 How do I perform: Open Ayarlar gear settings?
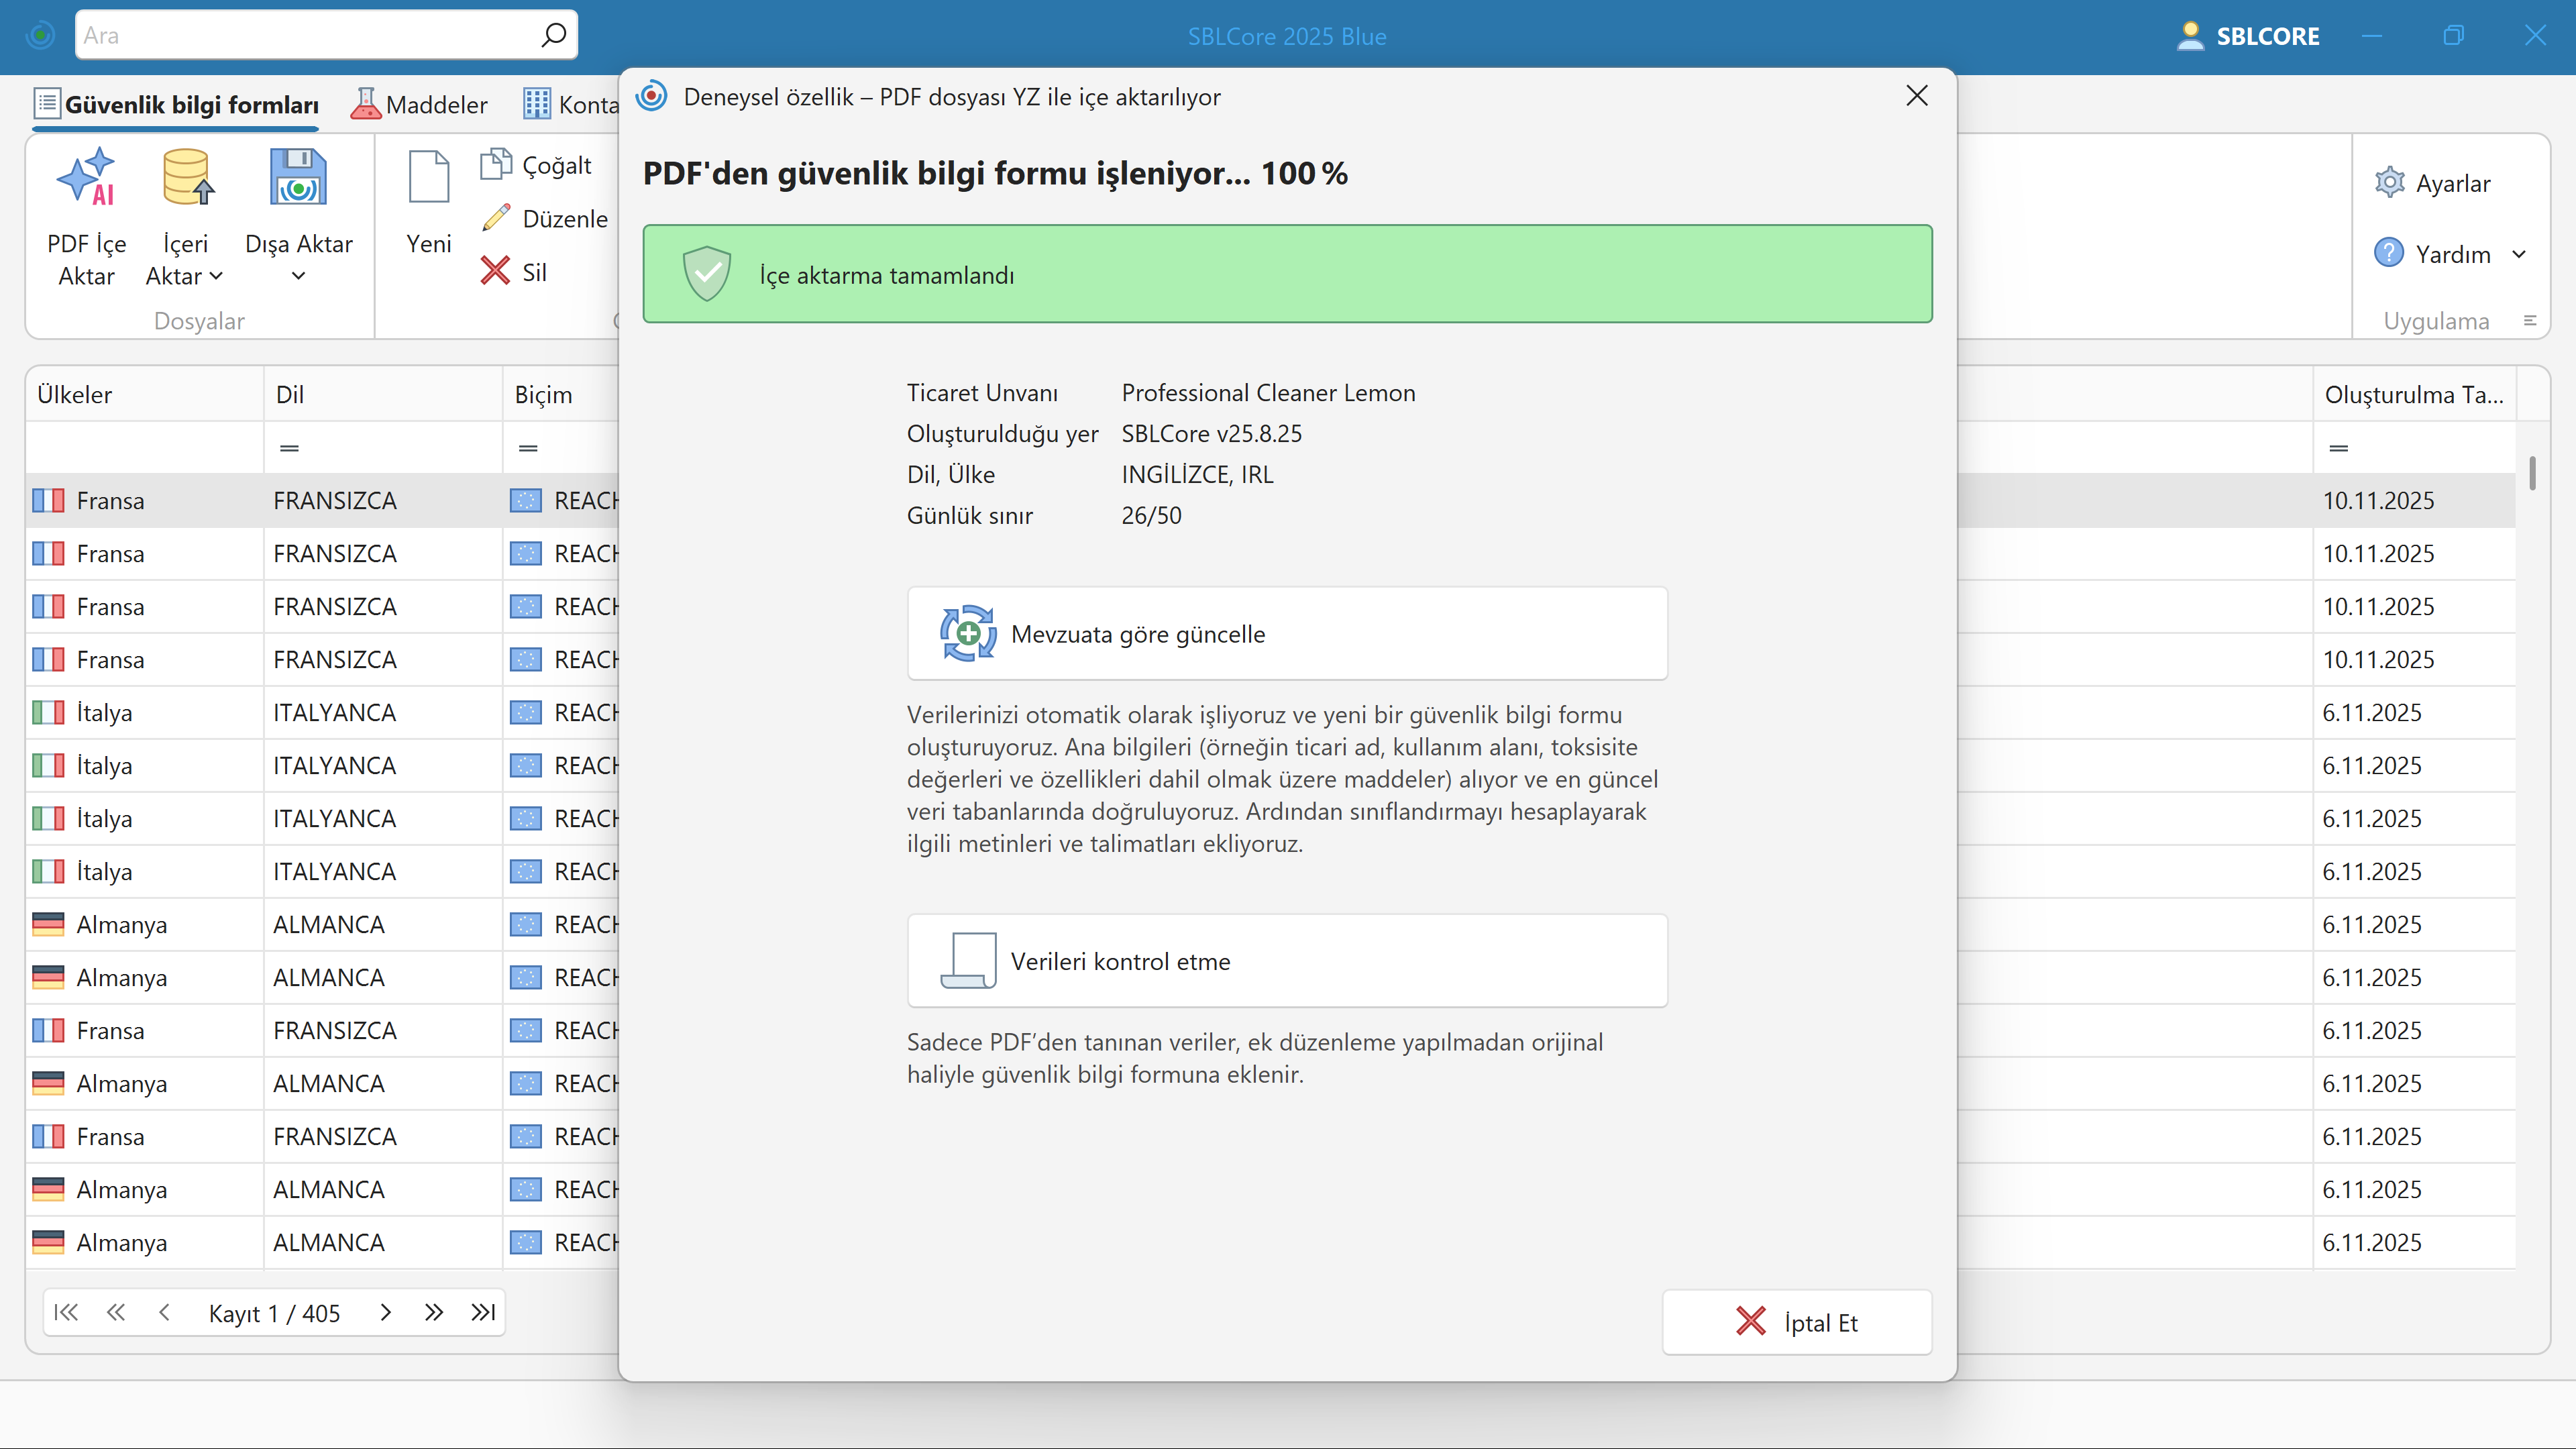pyautogui.click(x=2389, y=183)
